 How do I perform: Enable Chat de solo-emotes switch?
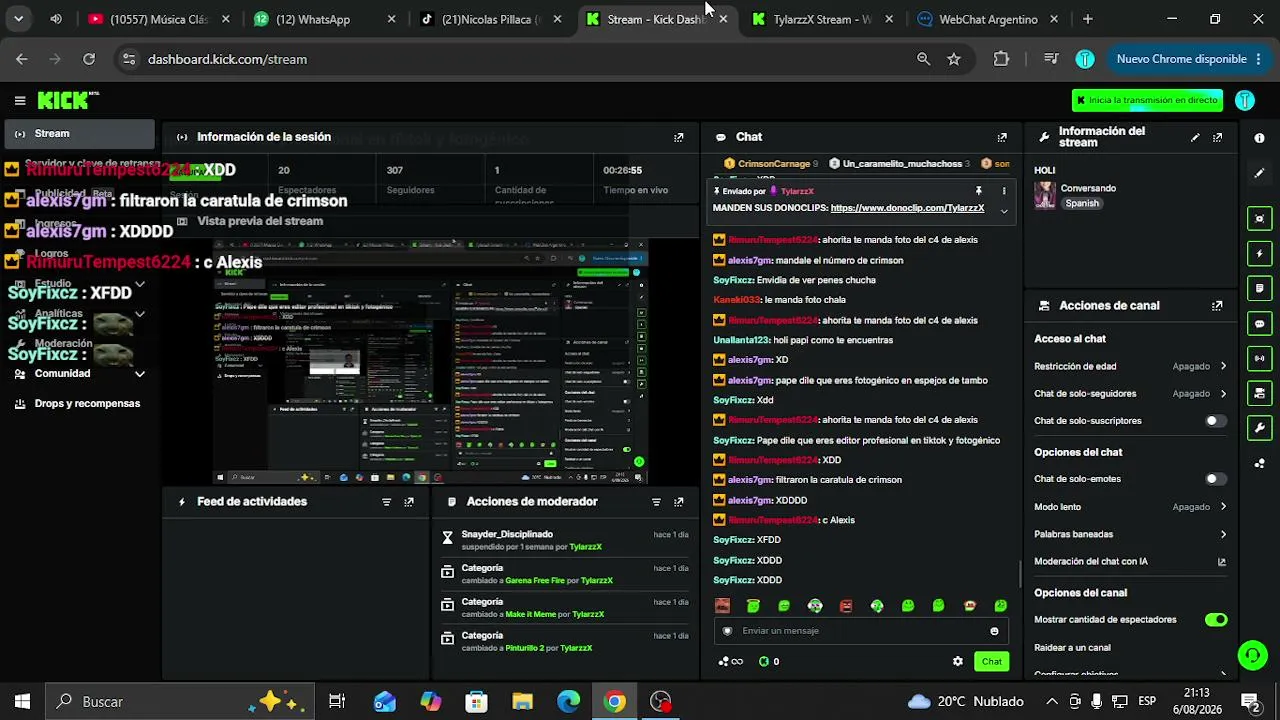click(1215, 479)
